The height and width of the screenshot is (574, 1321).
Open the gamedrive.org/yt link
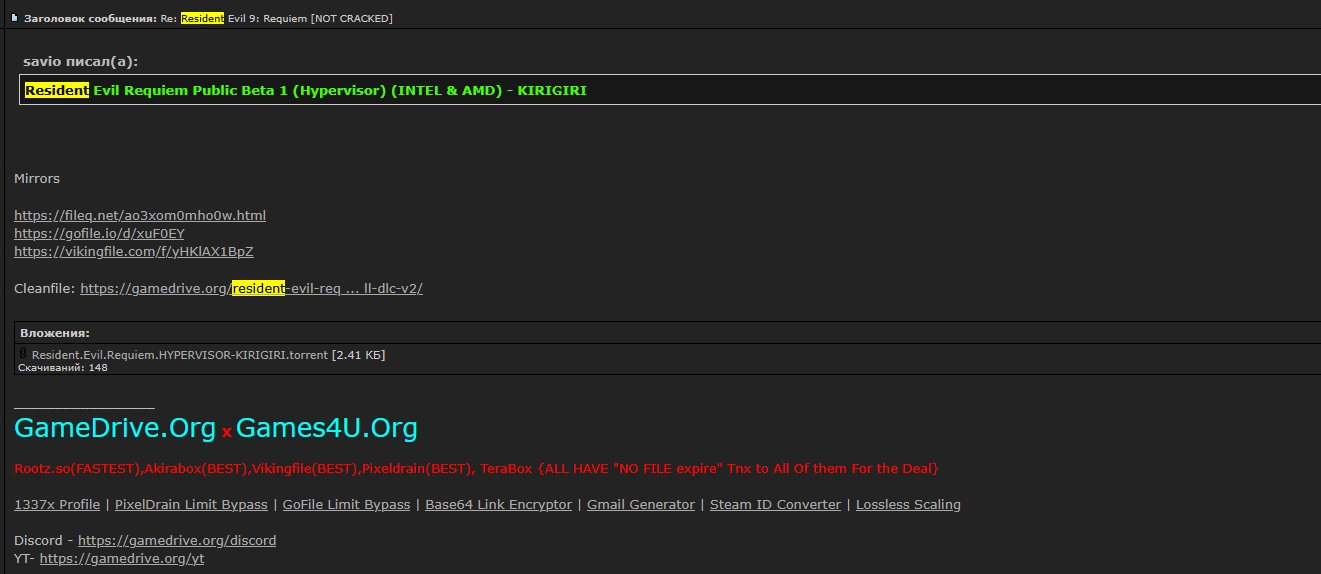coord(122,559)
